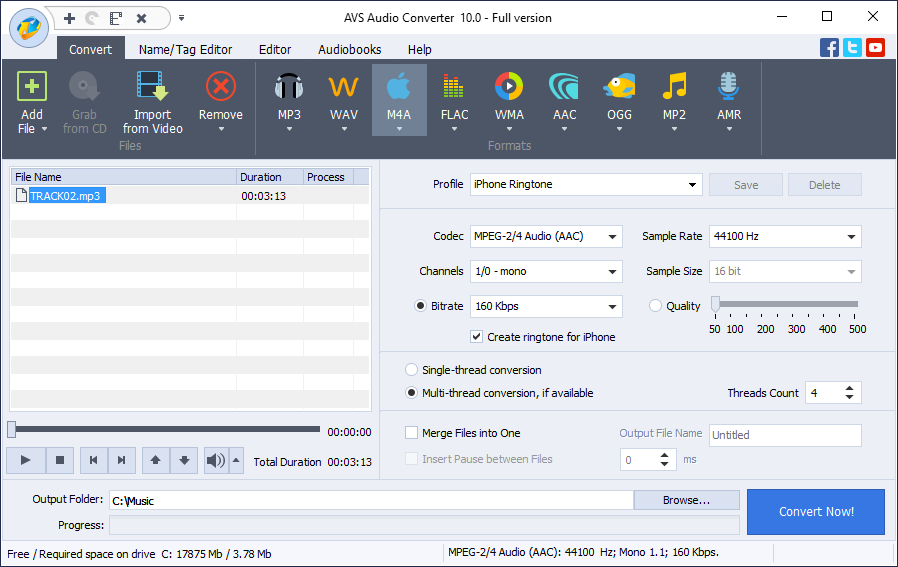The width and height of the screenshot is (898, 567).
Task: Select the TRACK02.mp3 file row
Action: [189, 196]
